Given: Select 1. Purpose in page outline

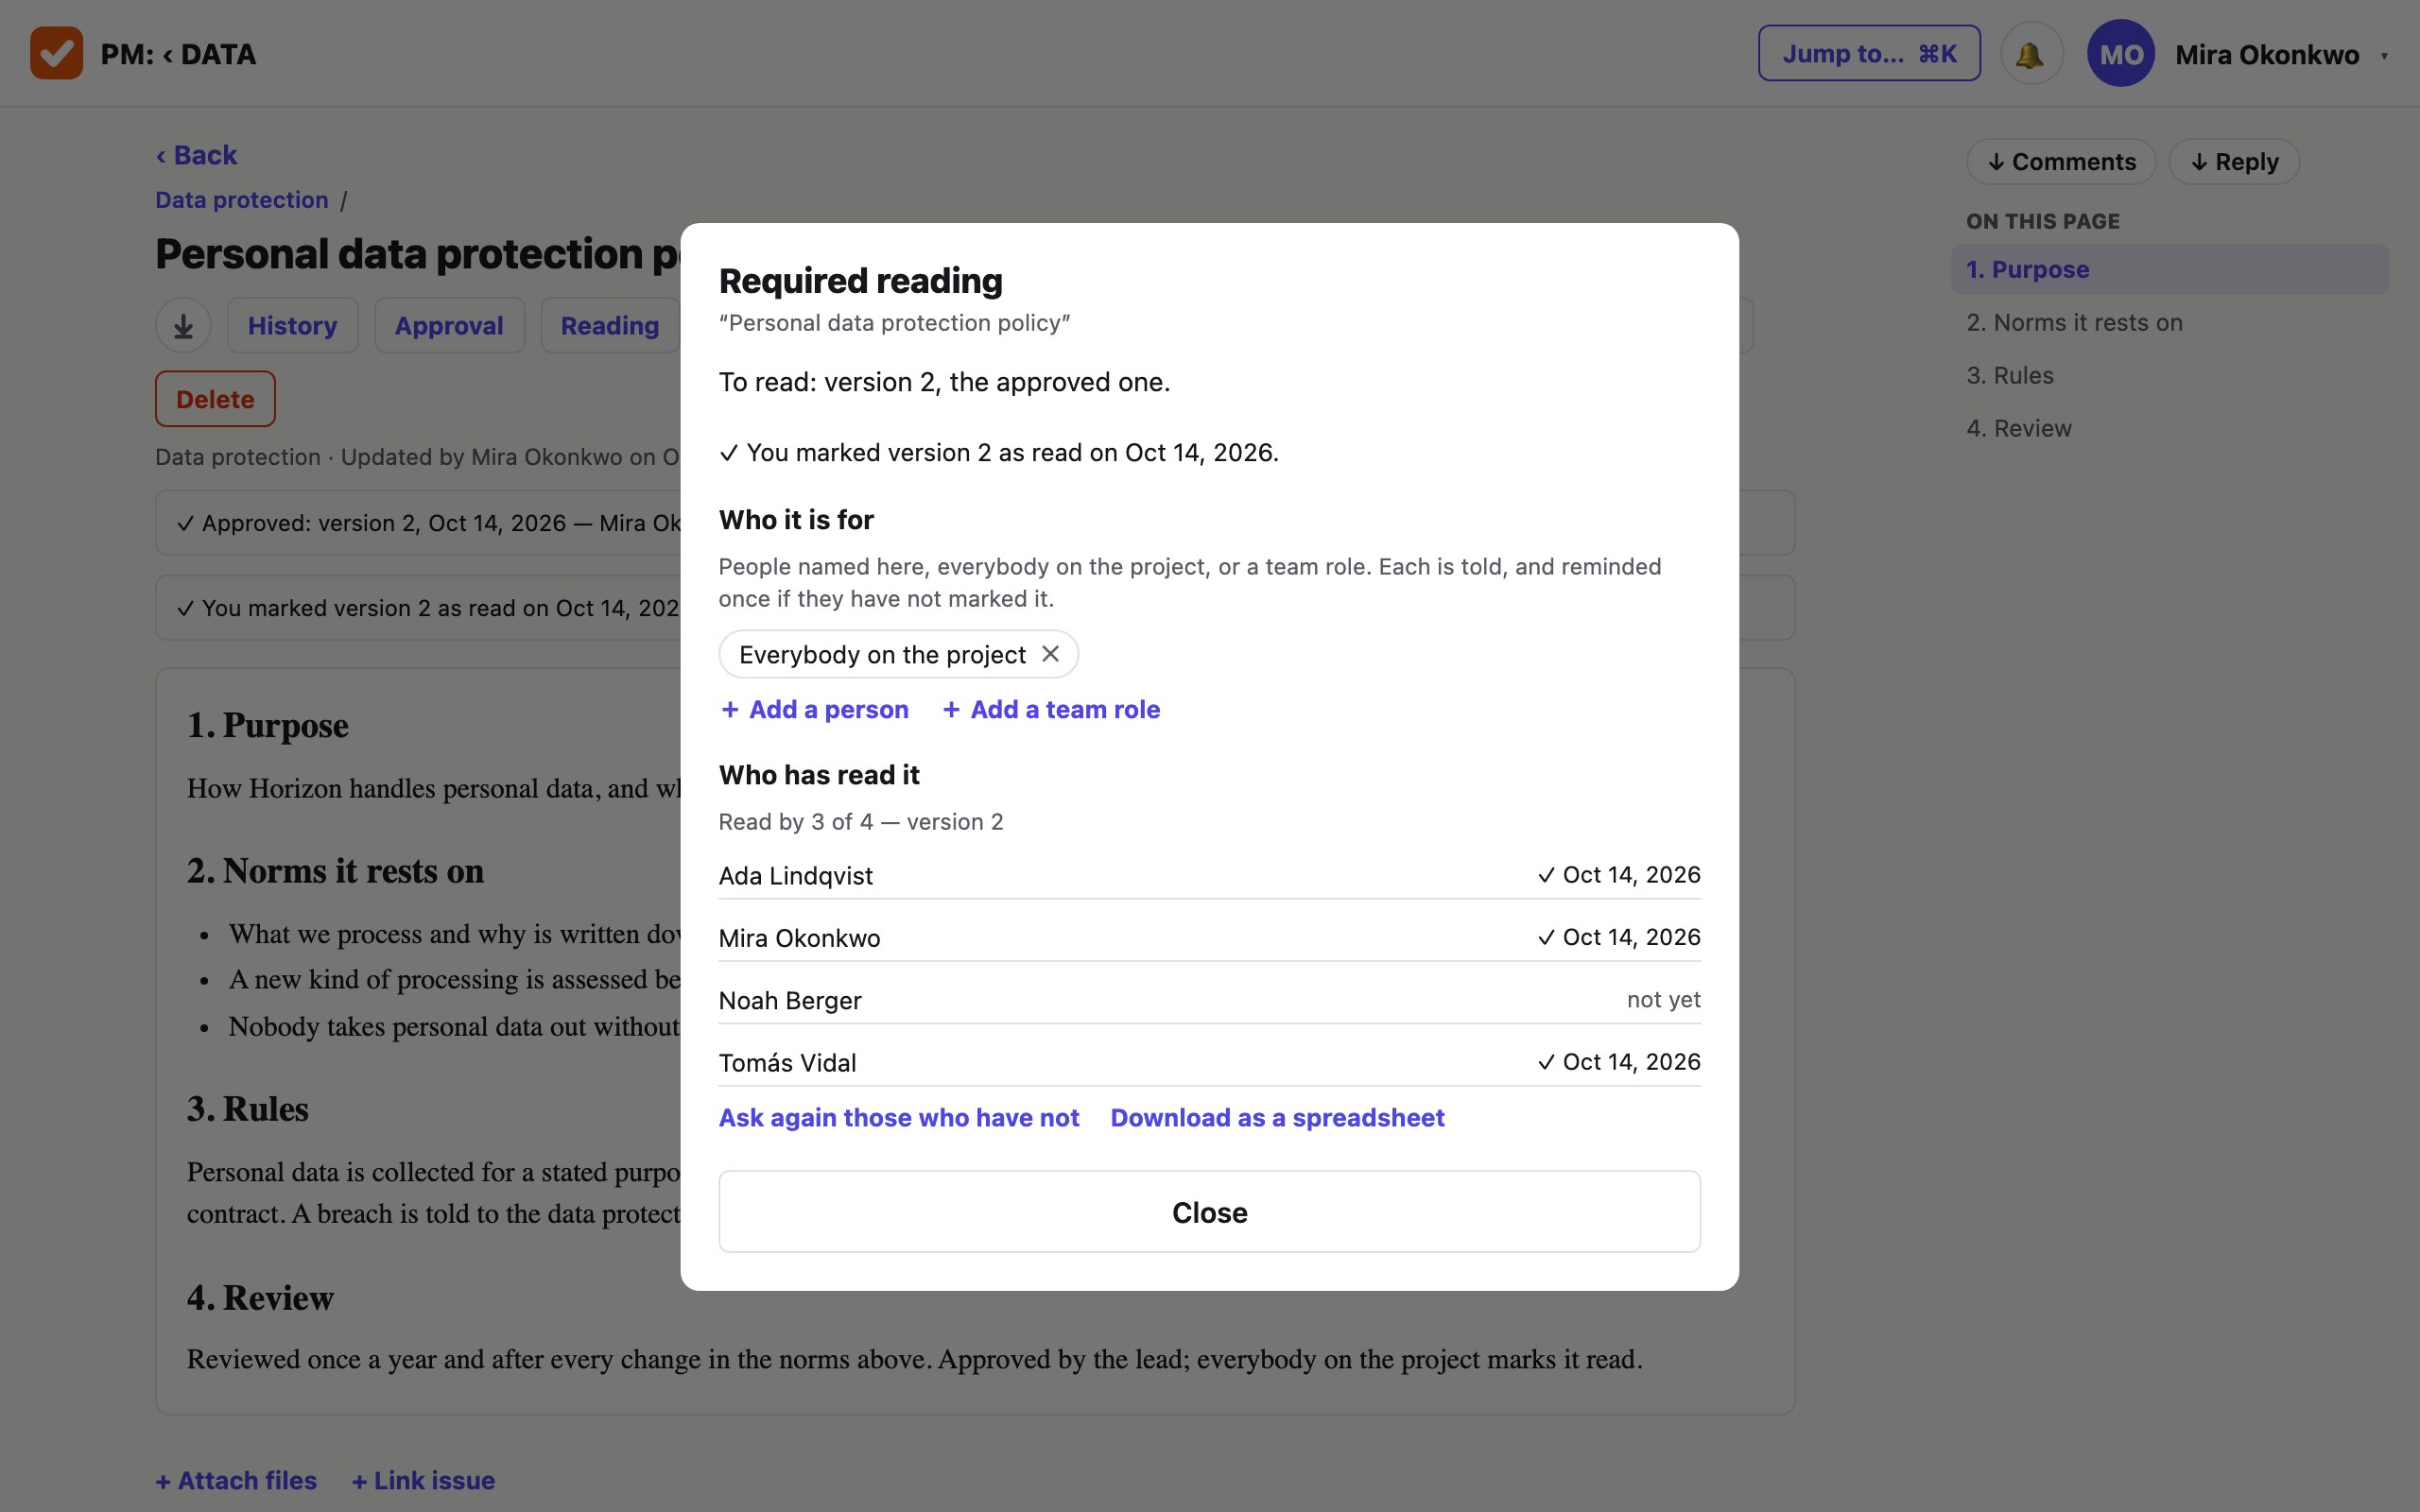Looking at the screenshot, I should [2170, 270].
